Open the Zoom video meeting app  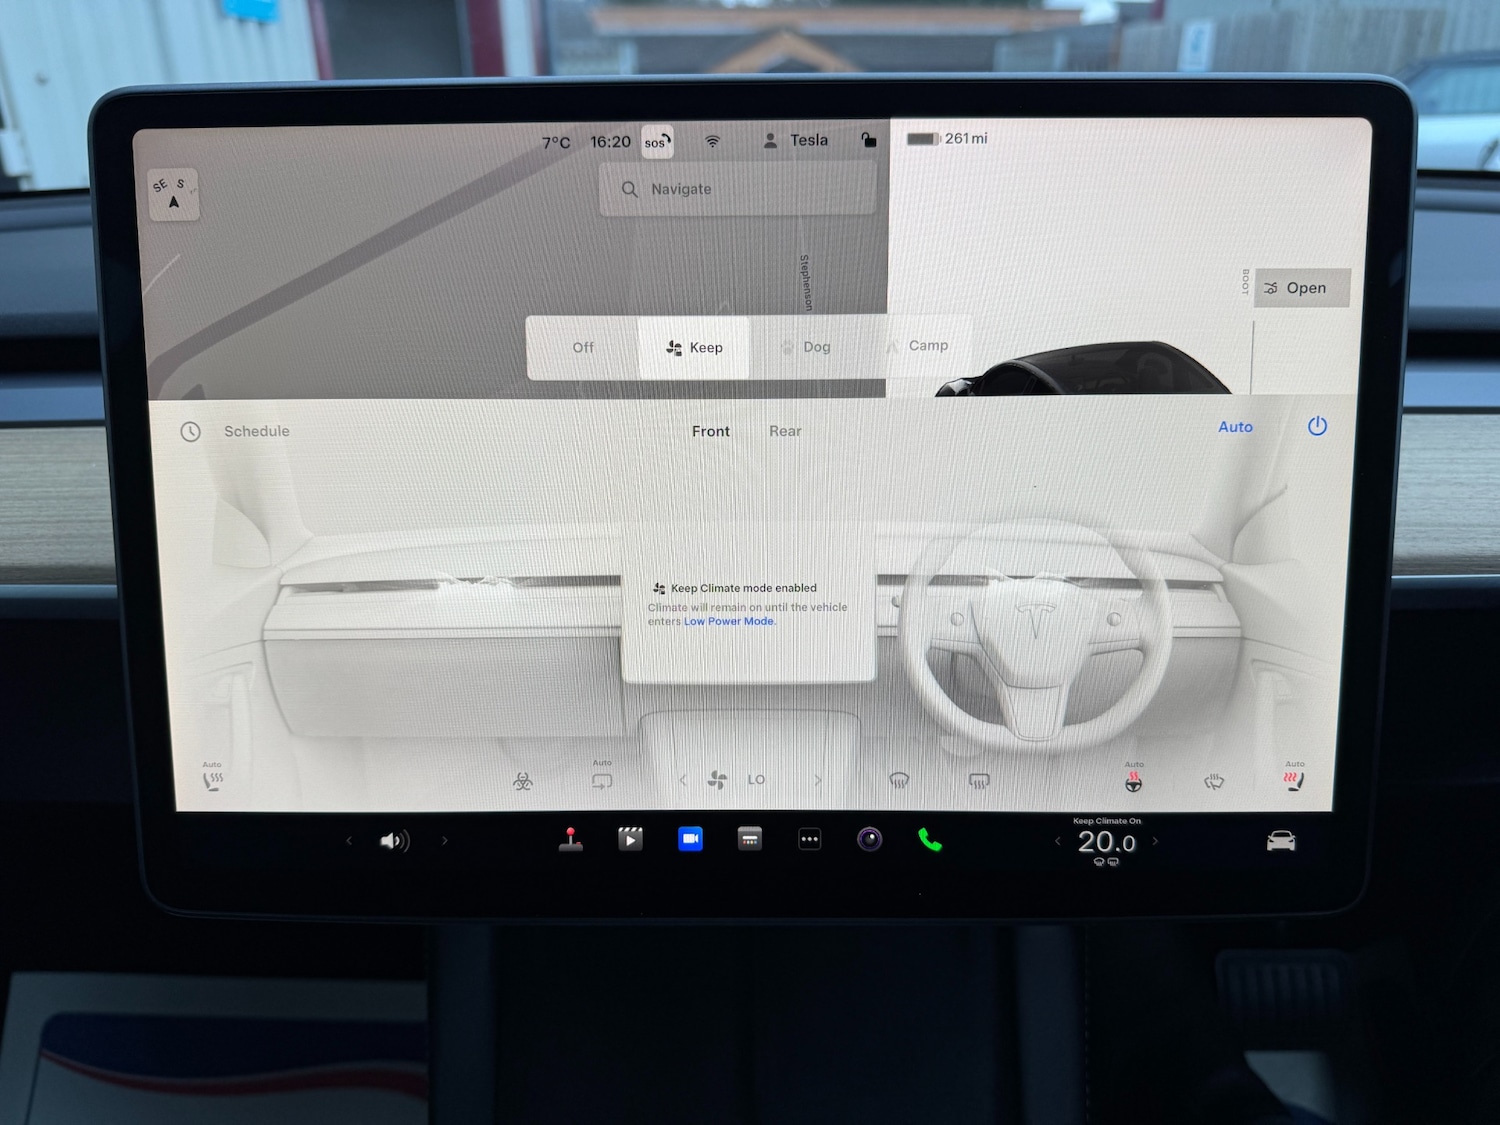(690, 839)
